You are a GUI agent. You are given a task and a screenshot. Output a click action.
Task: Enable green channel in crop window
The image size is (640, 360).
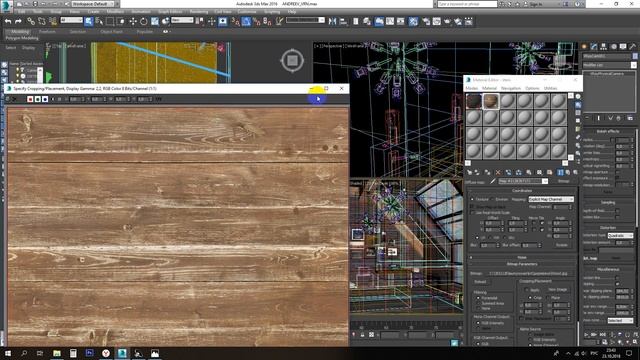pyautogui.click(x=38, y=99)
